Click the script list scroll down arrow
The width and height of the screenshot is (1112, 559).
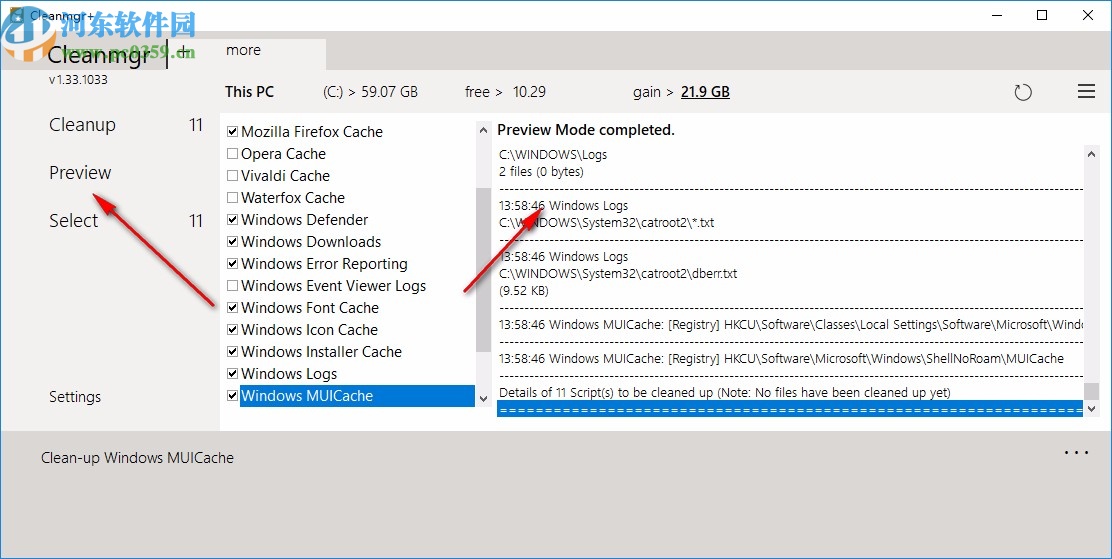click(483, 399)
